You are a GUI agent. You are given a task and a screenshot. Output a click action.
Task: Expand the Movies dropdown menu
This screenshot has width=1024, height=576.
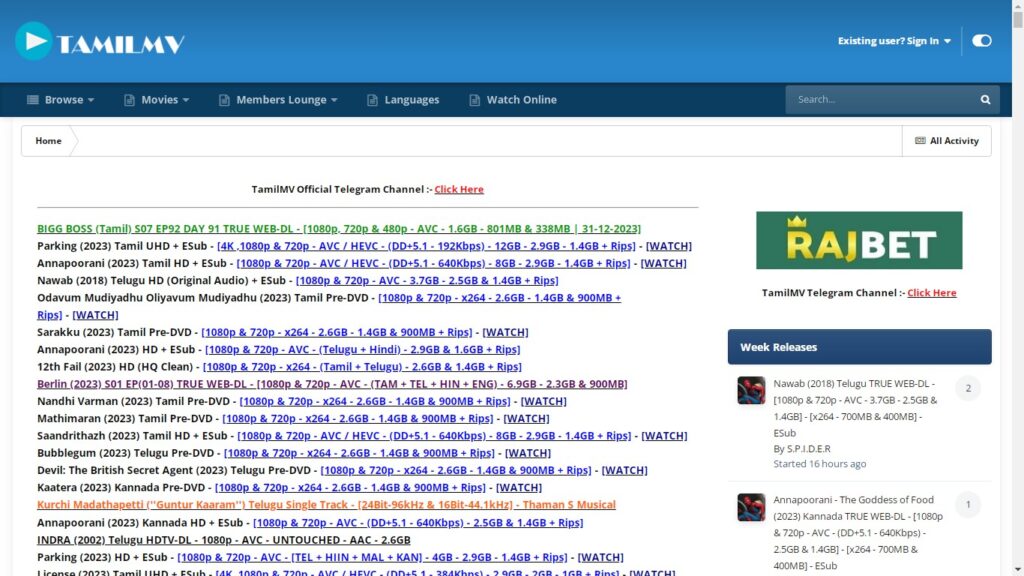159,100
